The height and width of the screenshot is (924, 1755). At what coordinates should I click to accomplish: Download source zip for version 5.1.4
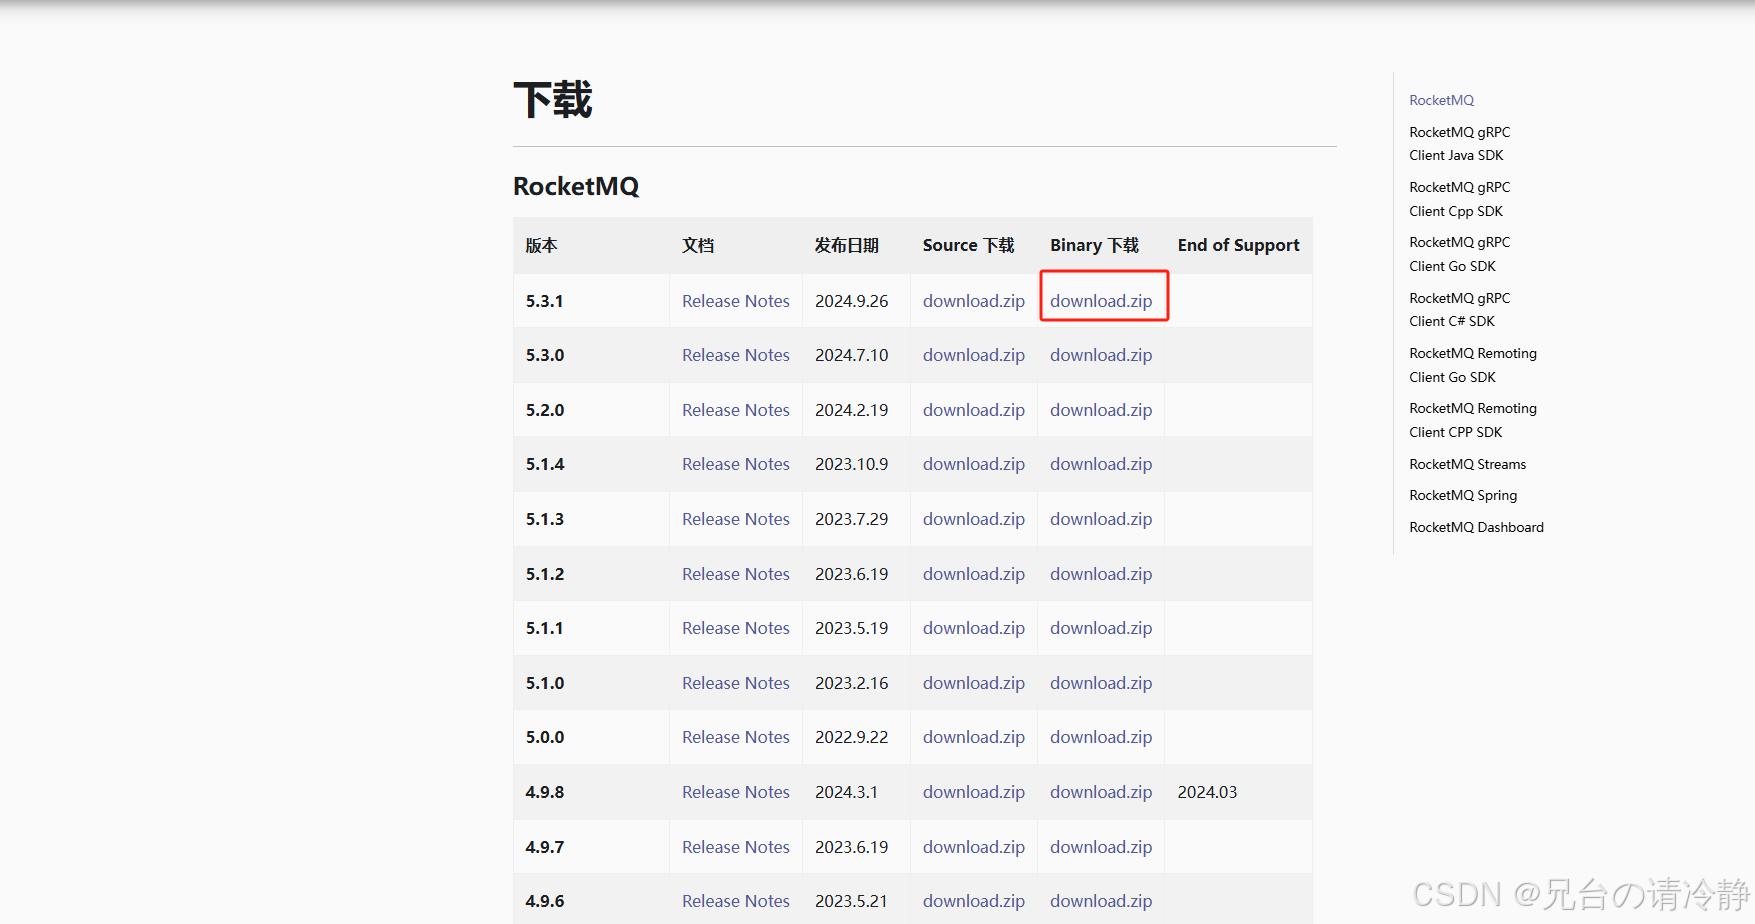[x=974, y=464]
